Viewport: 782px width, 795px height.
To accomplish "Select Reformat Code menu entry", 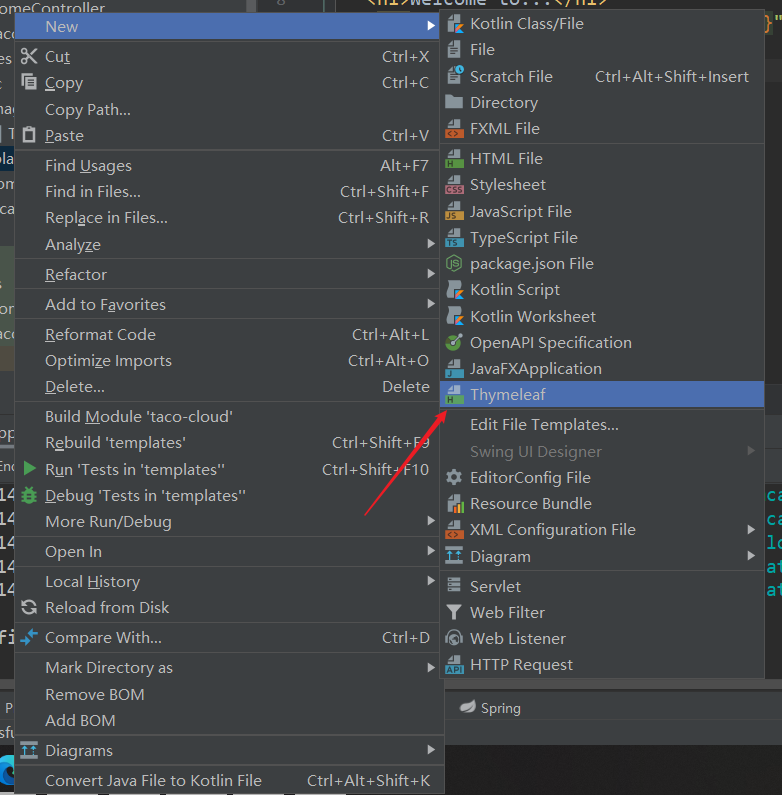I will tap(227, 335).
